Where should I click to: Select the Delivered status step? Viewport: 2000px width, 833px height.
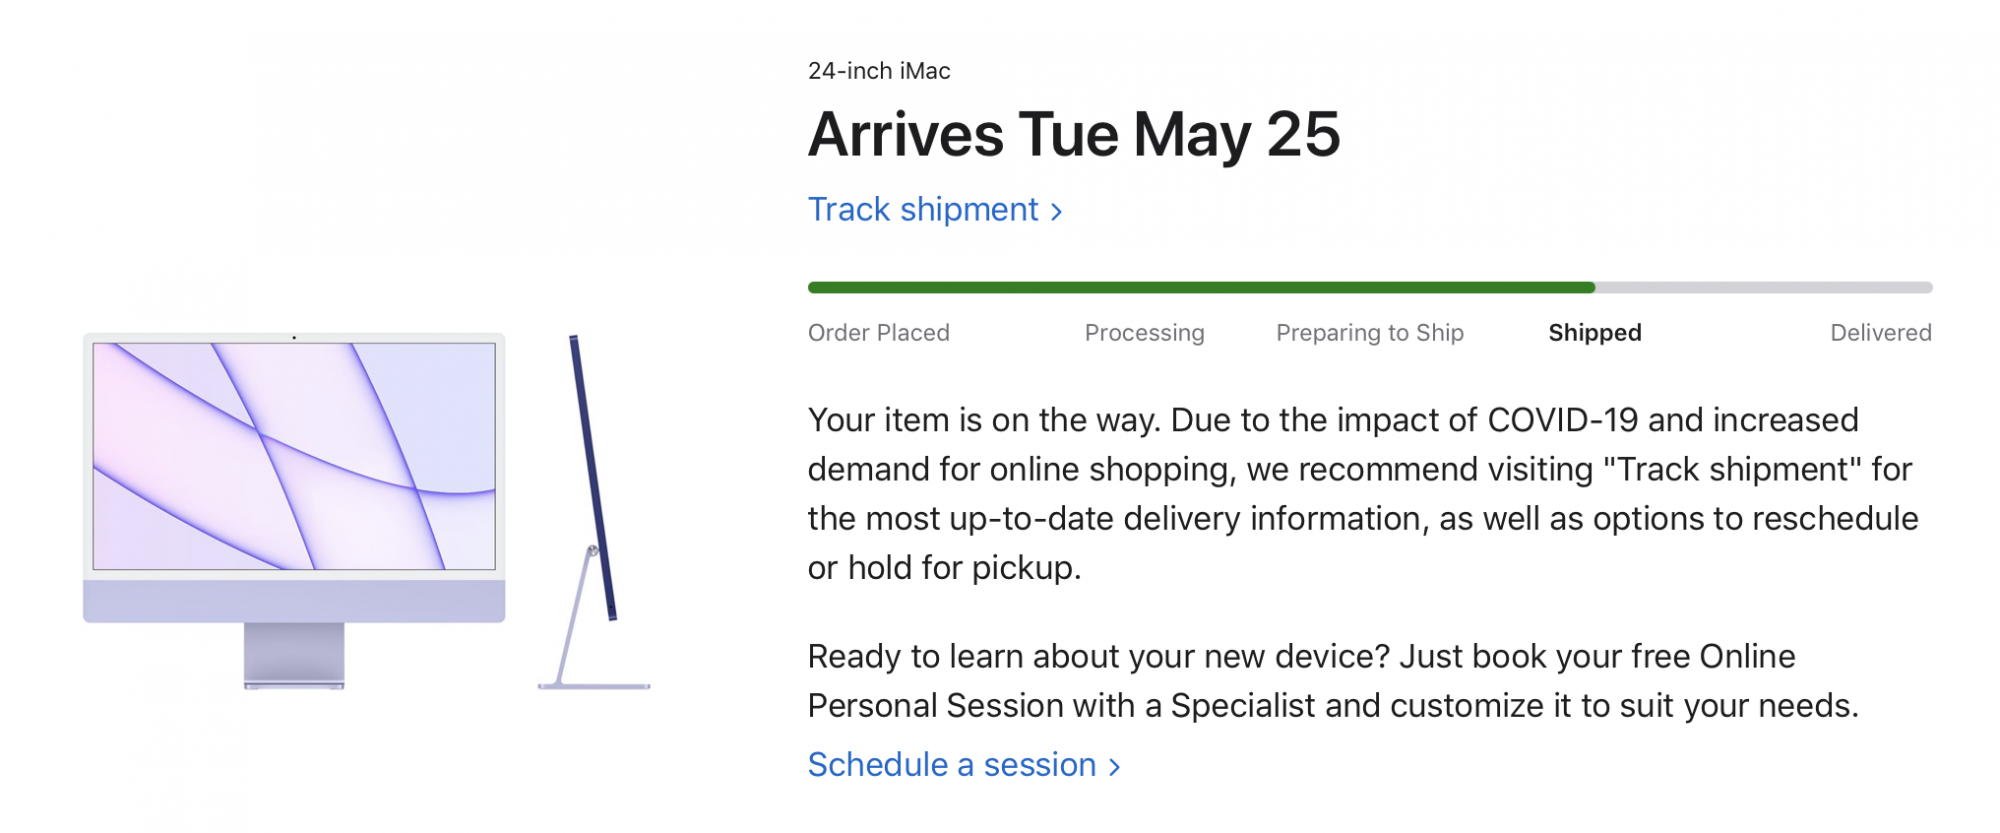coord(1880,333)
